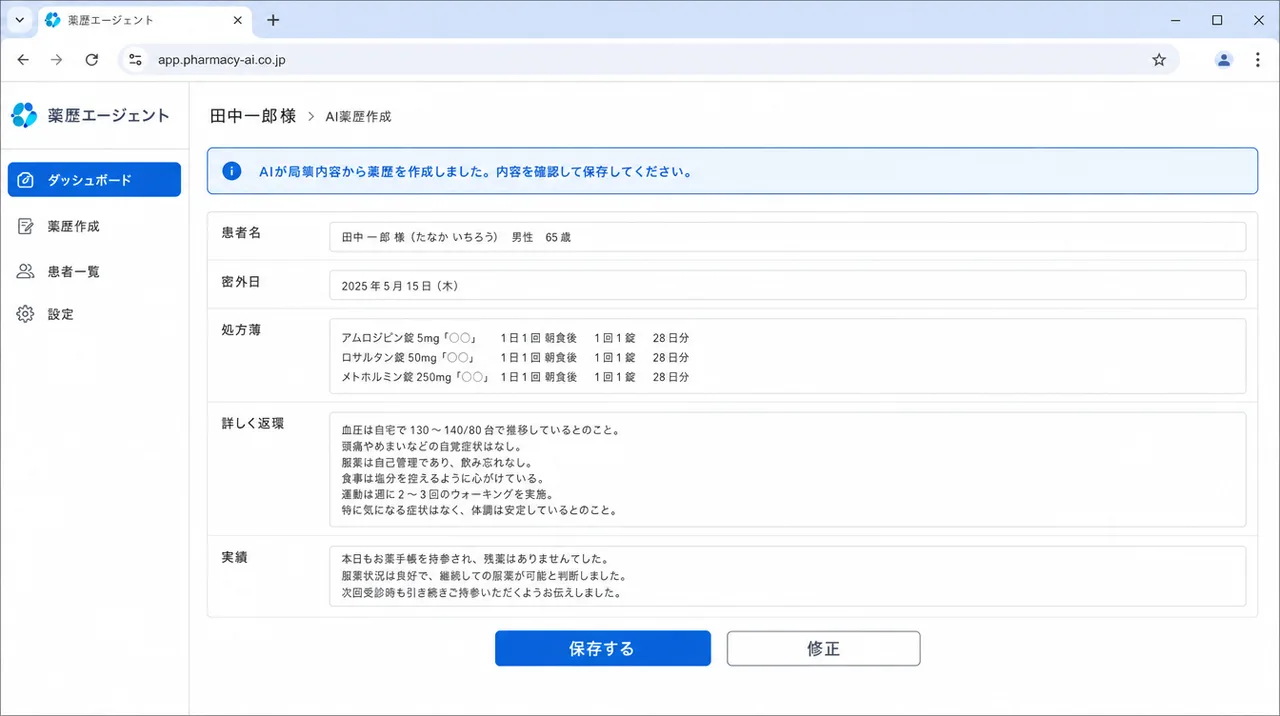Screen dimensions: 1280x716
Task: Click the ロサルタン錠 50mg prescription line
Action: tap(515, 357)
